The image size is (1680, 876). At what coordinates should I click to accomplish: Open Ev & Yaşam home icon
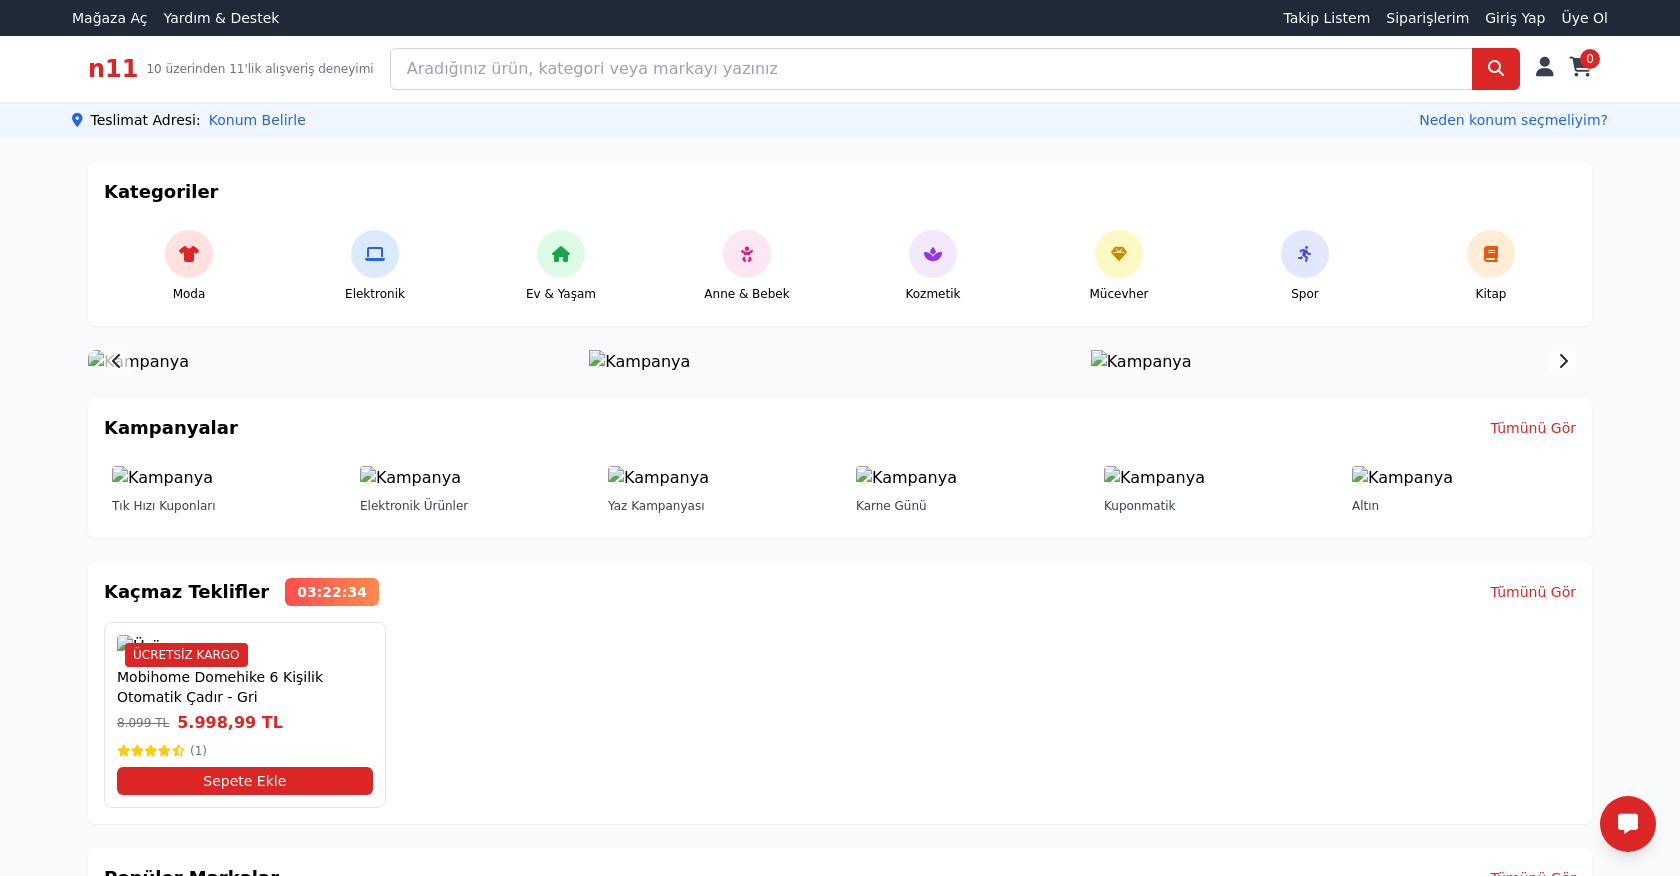[561, 254]
